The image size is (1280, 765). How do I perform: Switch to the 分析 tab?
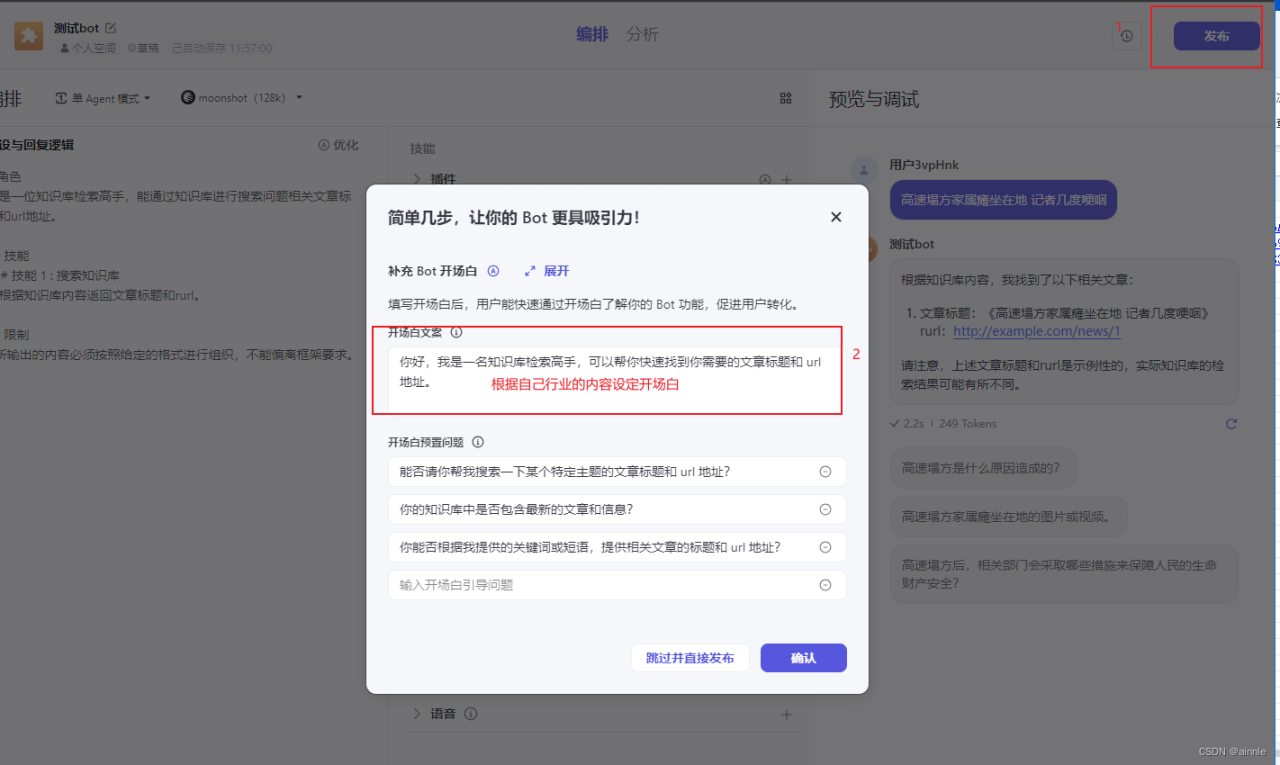coord(642,34)
